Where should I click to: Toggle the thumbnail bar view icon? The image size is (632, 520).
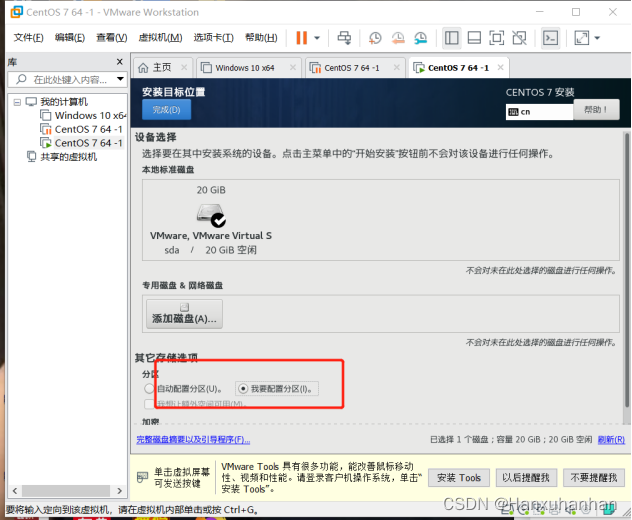point(474,38)
